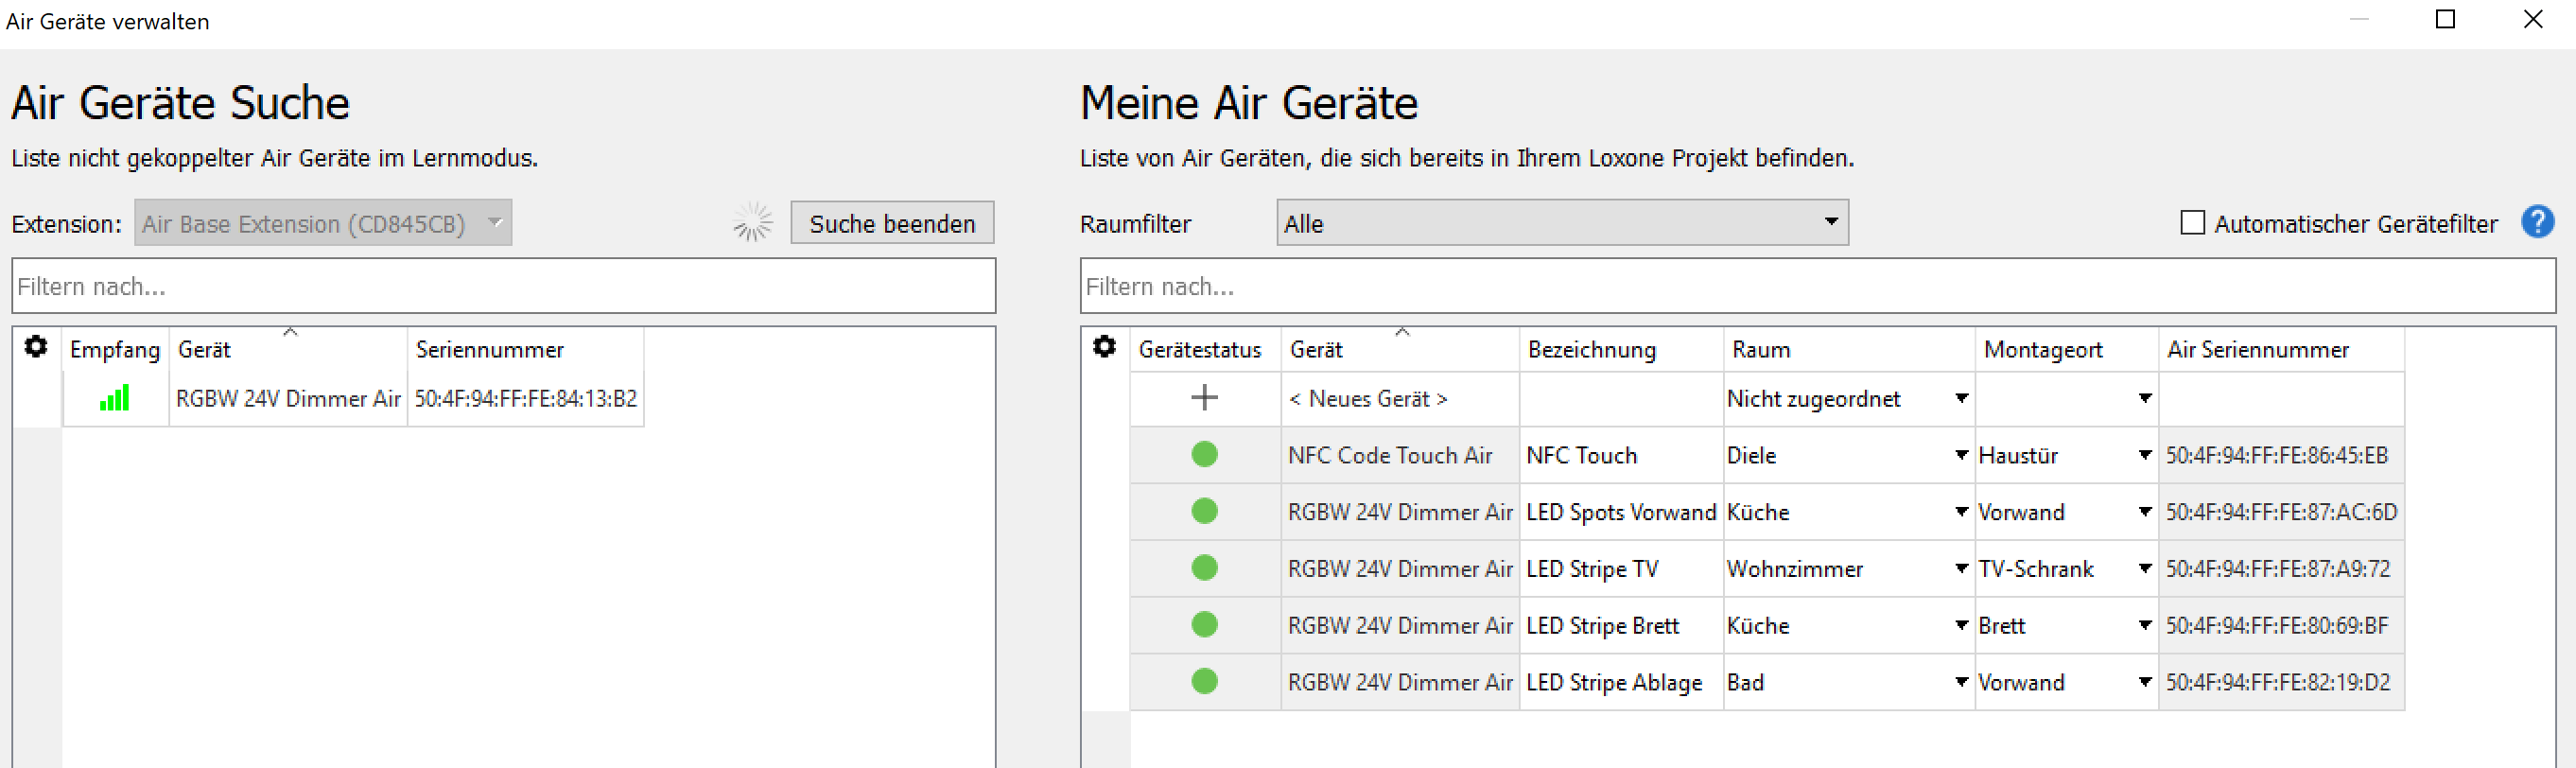Screen dimensions: 2576x768
Task: Click green signal strength bars of found dimmer
Action: pyautogui.click(x=115, y=398)
